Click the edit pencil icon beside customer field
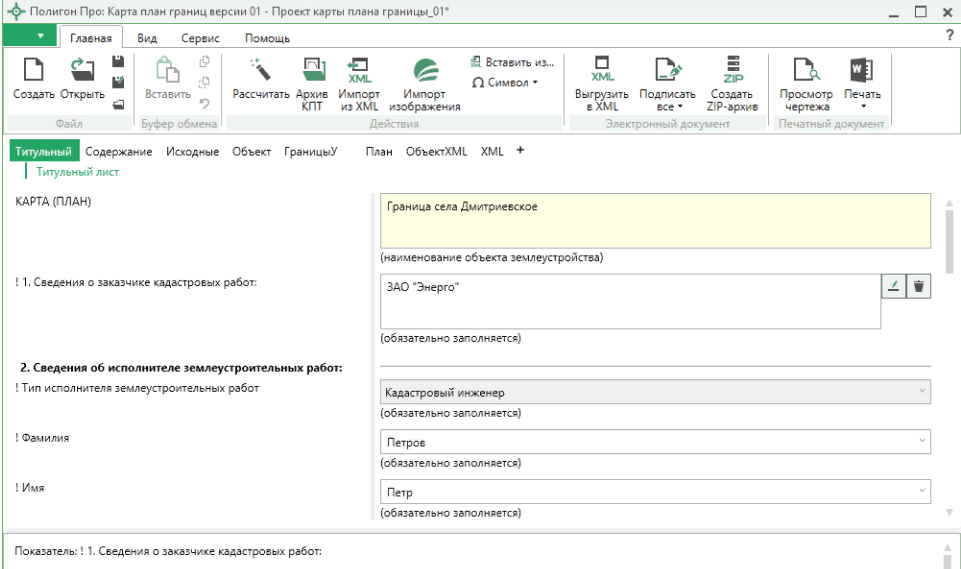Image resolution: width=961 pixels, height=569 pixels. pos(894,286)
